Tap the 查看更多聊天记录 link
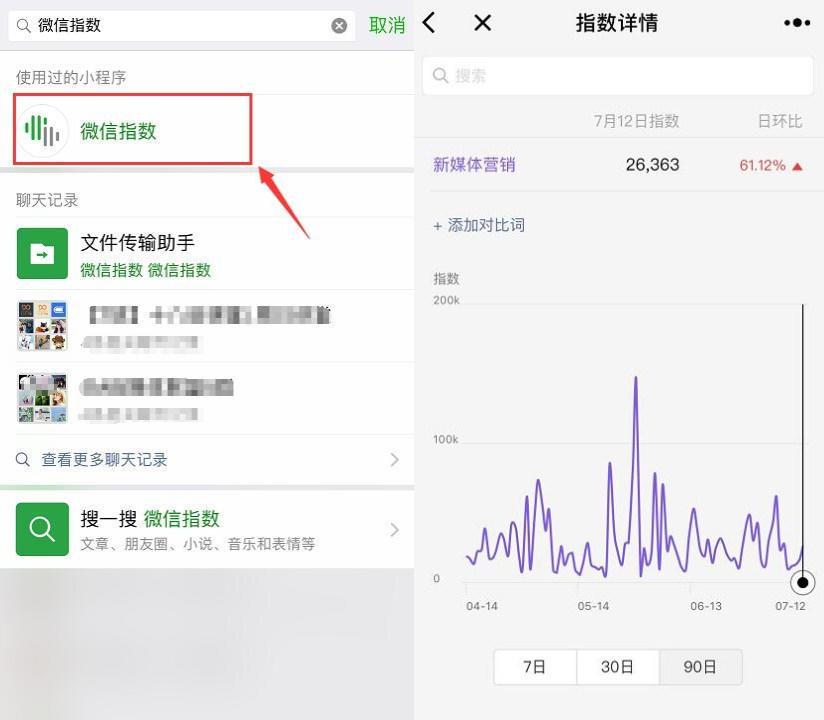The image size is (824, 720). tap(104, 460)
